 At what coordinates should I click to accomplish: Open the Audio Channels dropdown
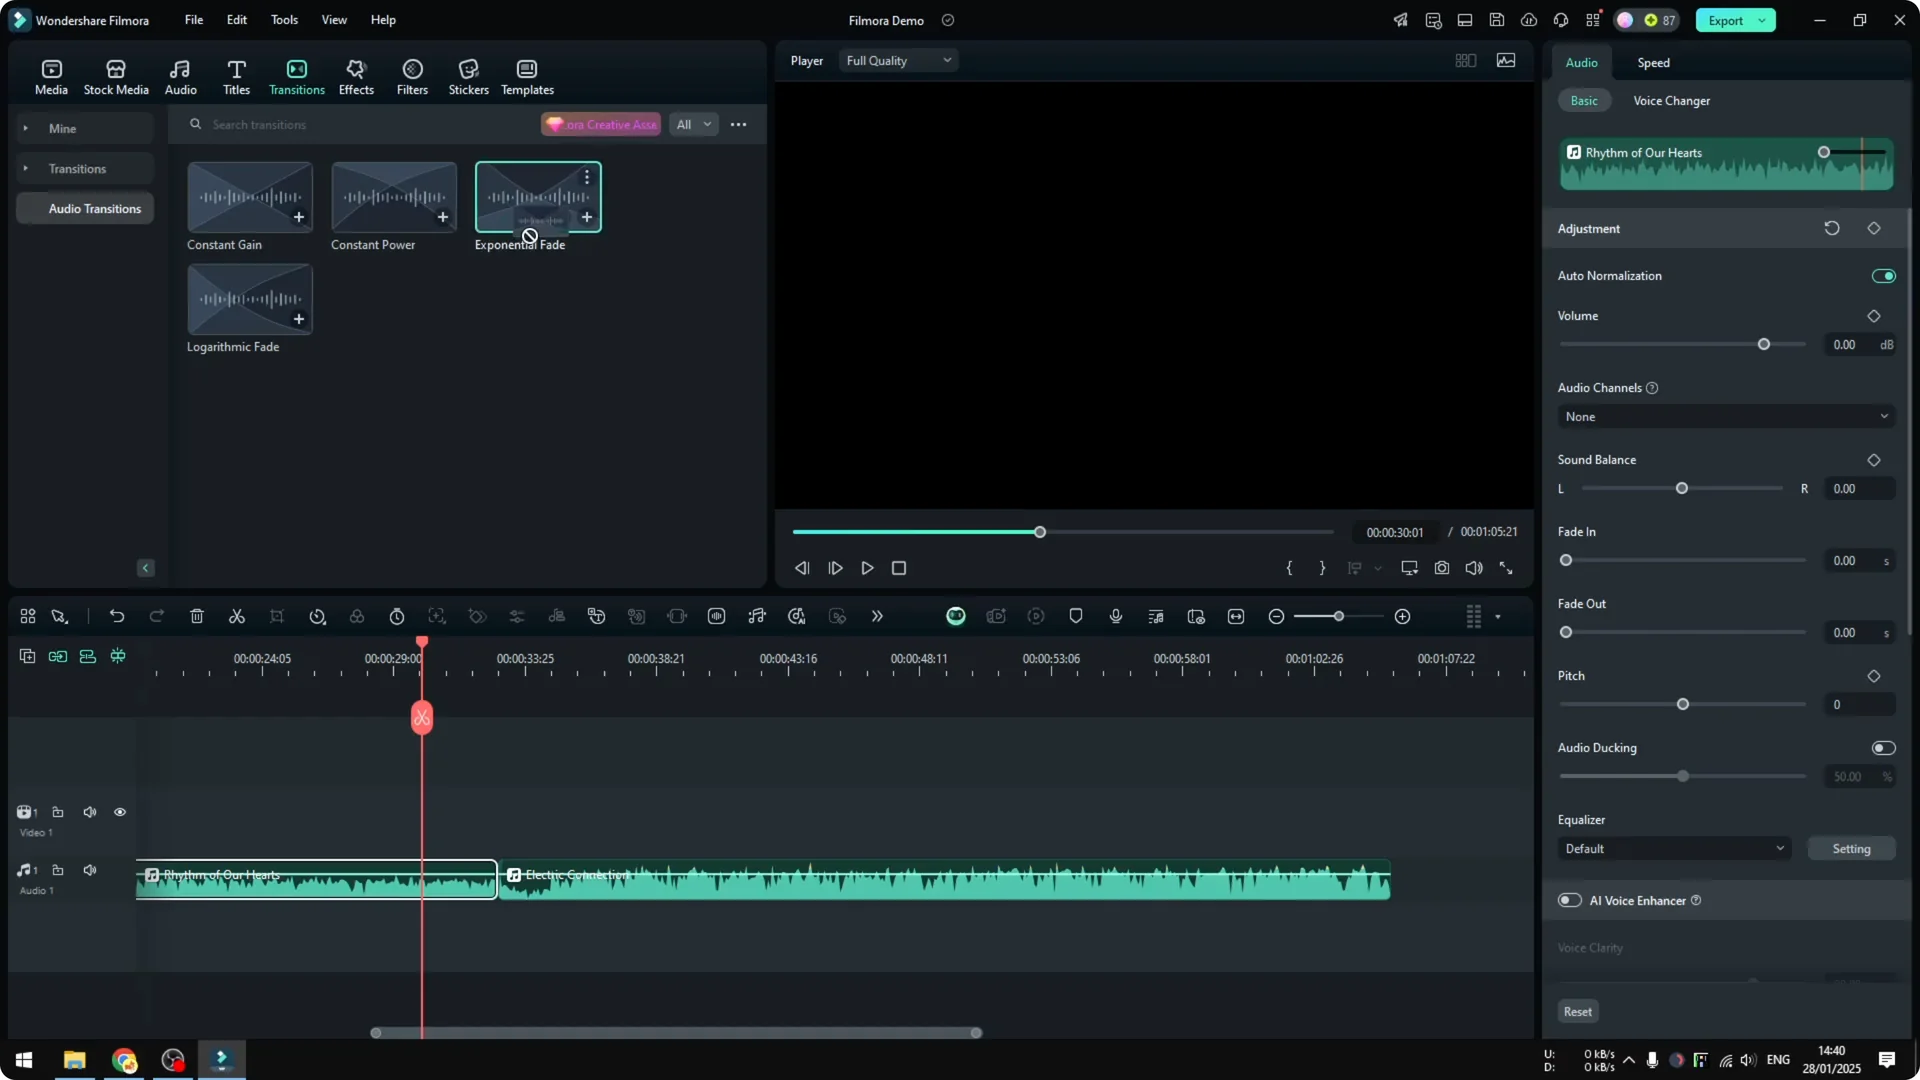(1725, 416)
